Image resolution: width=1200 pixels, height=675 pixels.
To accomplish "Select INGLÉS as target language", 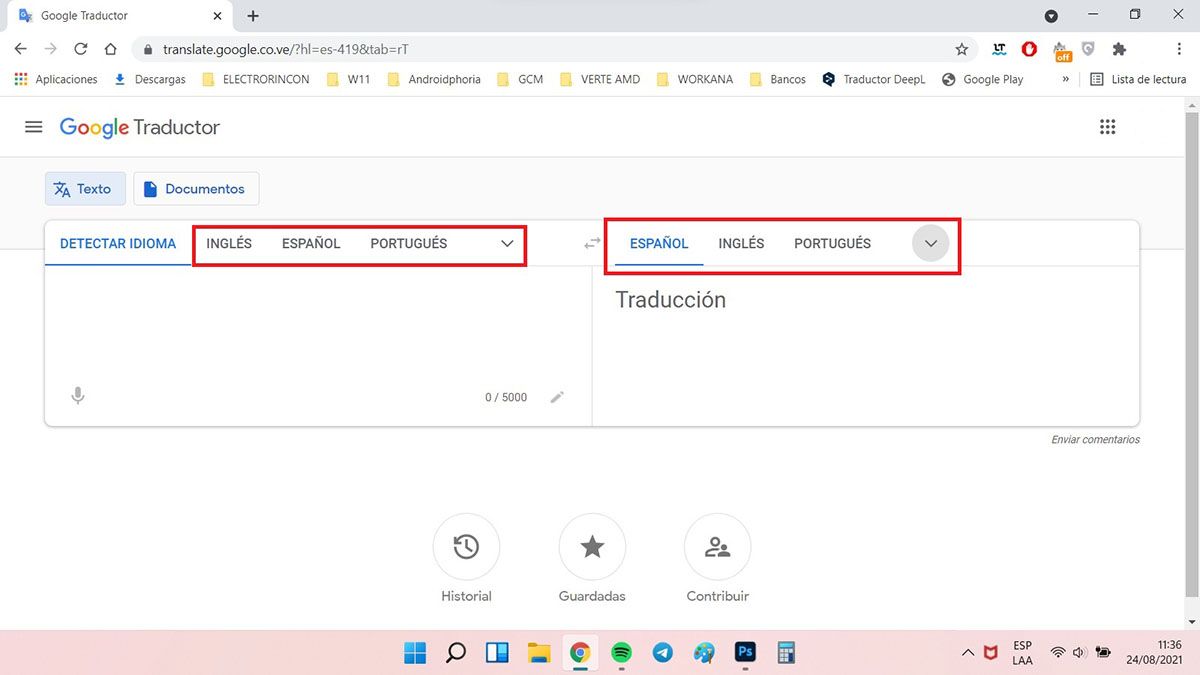I will tap(741, 243).
